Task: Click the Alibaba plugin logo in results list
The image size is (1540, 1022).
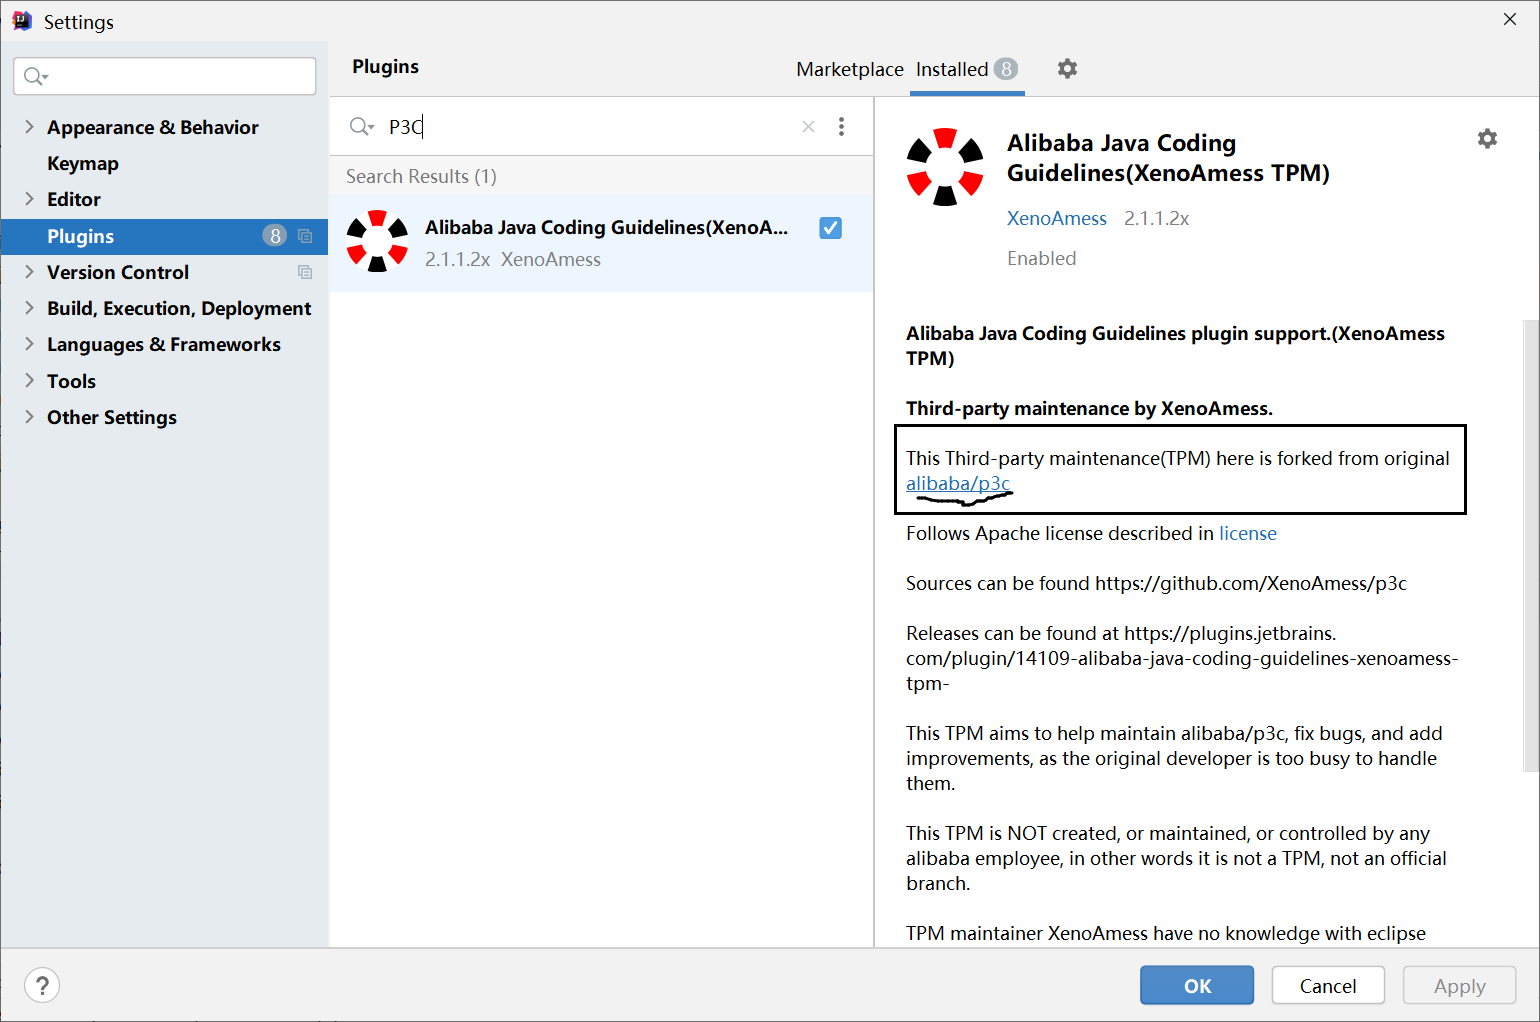Action: 377,241
